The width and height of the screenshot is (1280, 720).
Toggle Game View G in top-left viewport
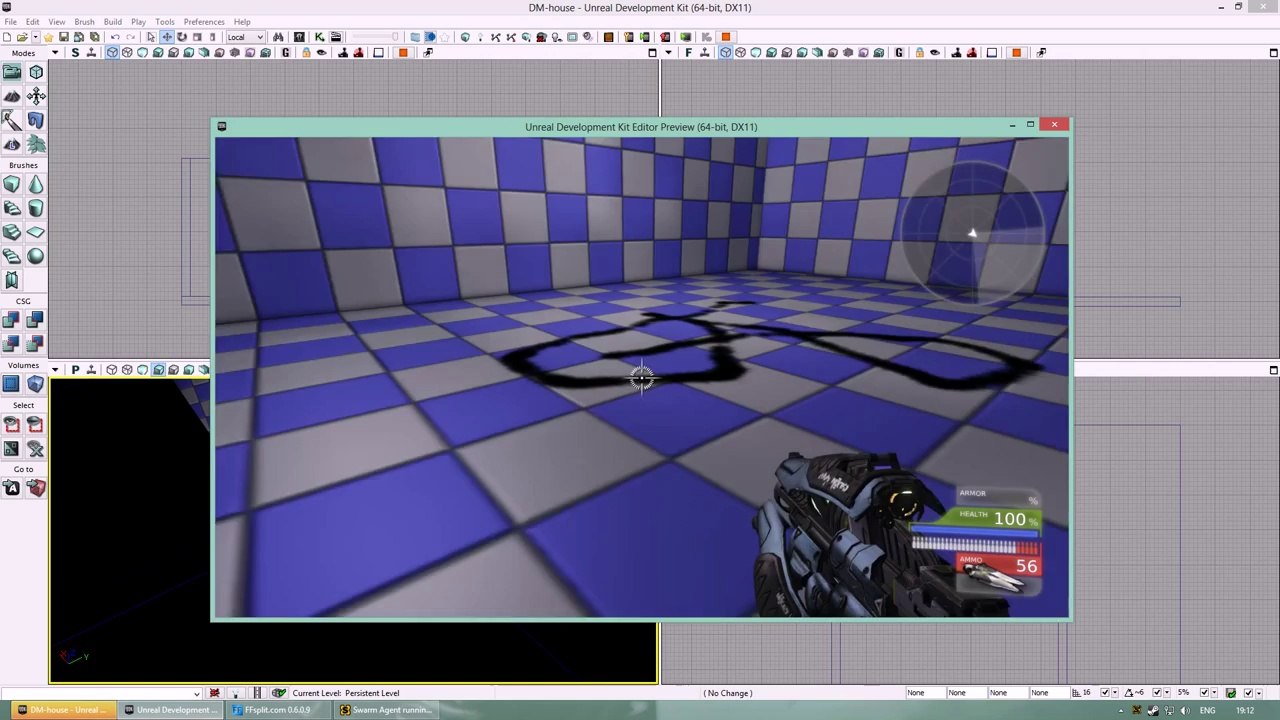pos(285,52)
